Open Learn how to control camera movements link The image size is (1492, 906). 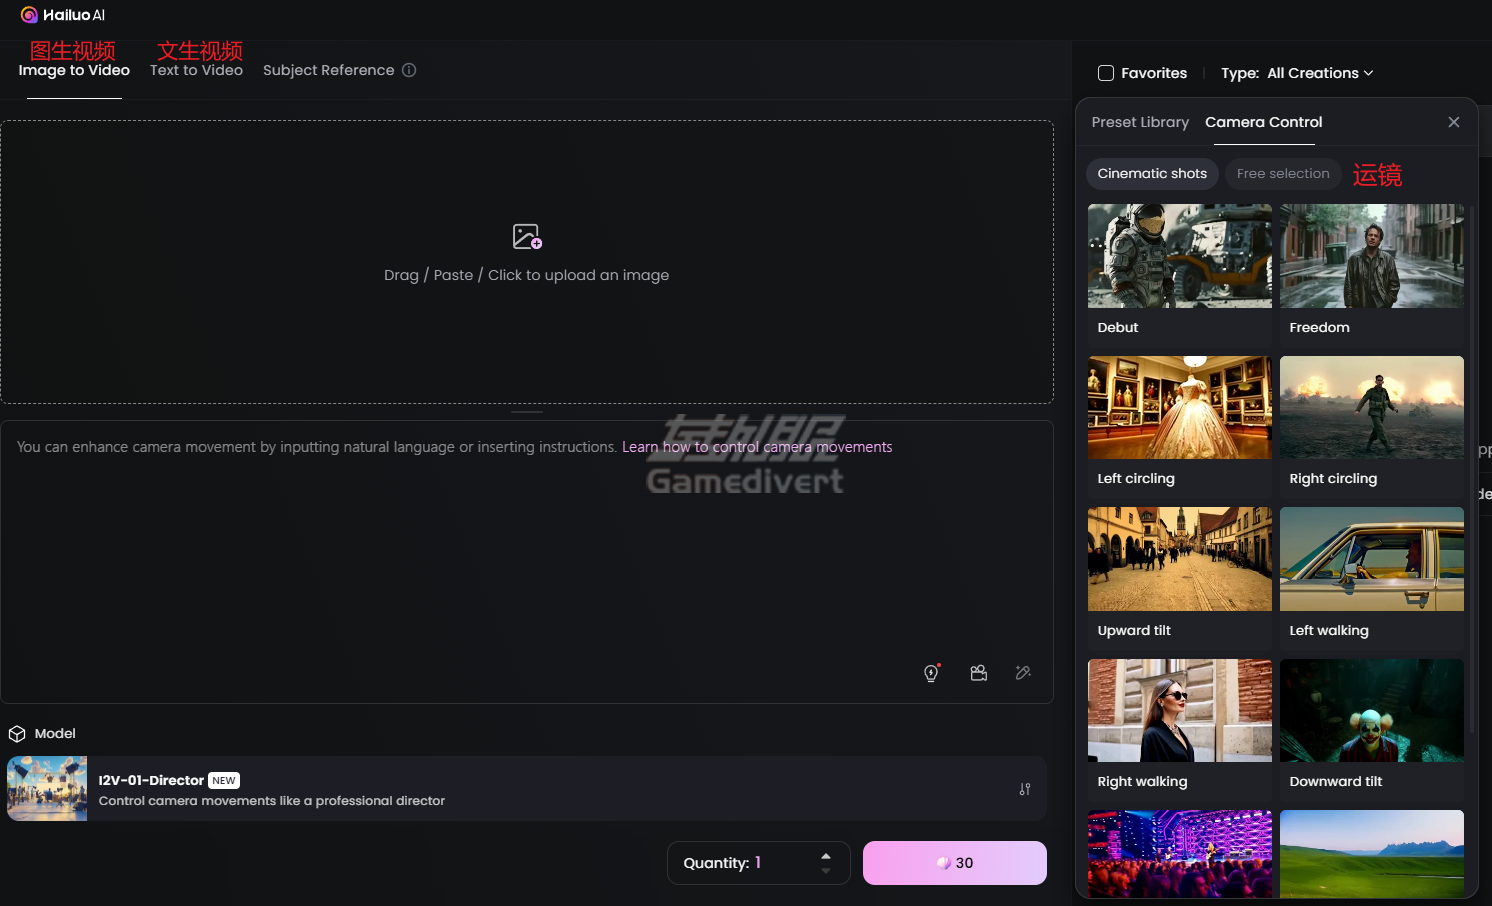(757, 447)
